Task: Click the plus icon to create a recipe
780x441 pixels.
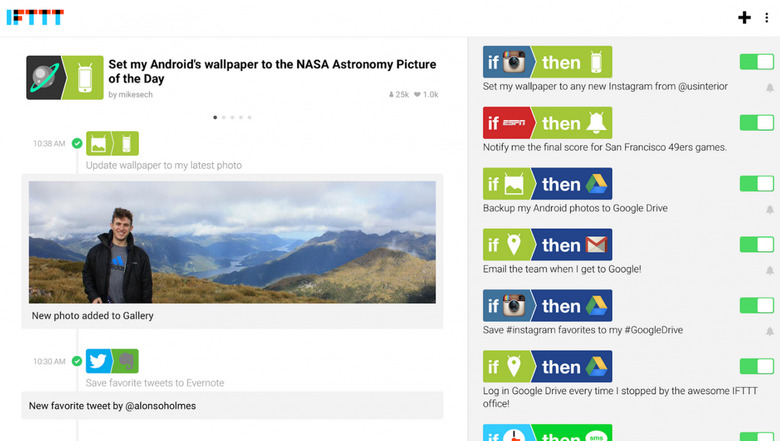Action: [744, 18]
